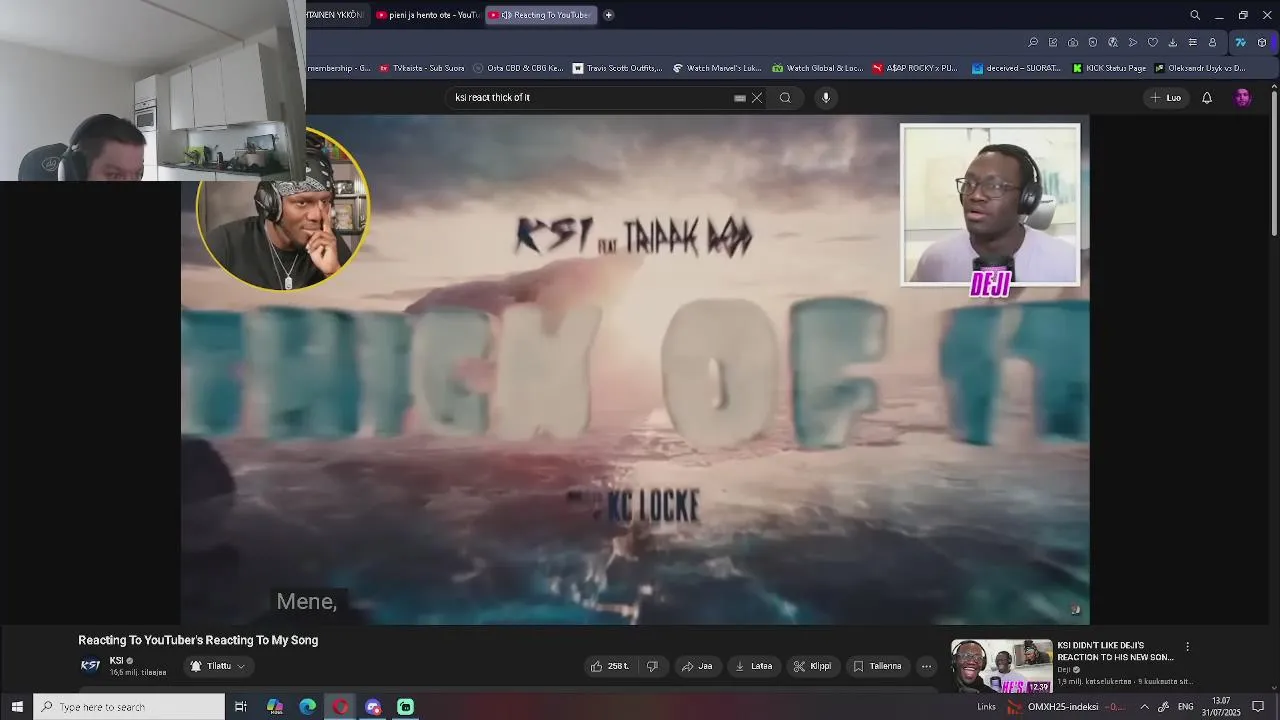The height and width of the screenshot is (720, 1280).
Task: Search tabs with the title bar magnifier
Action: coord(1195,15)
